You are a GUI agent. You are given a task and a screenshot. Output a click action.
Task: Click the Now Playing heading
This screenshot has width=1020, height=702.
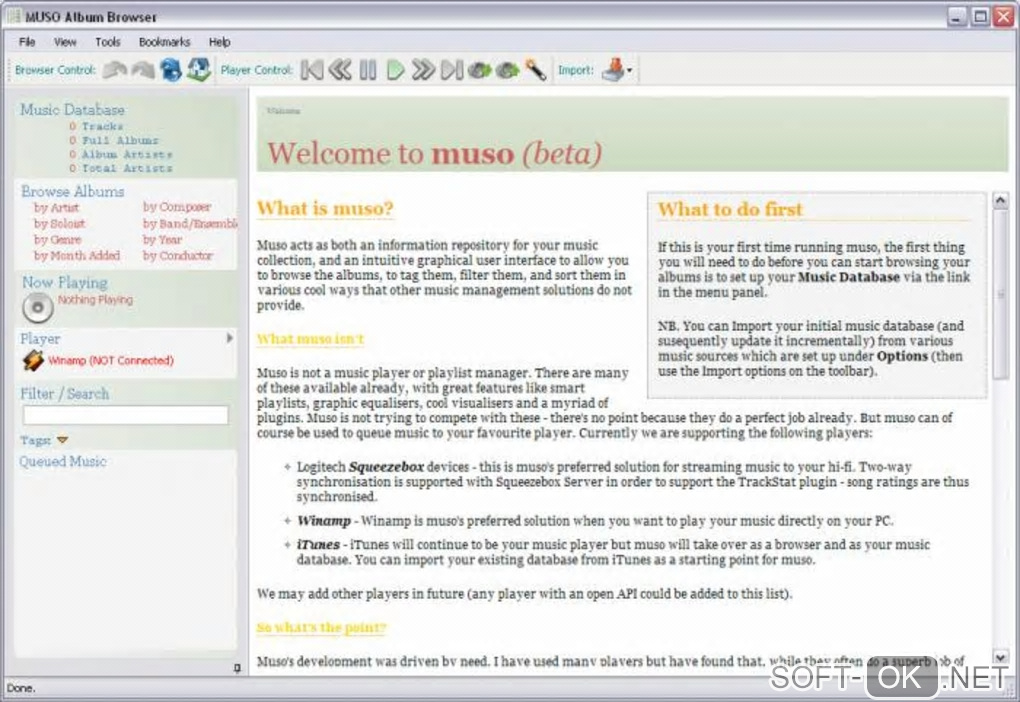64,282
